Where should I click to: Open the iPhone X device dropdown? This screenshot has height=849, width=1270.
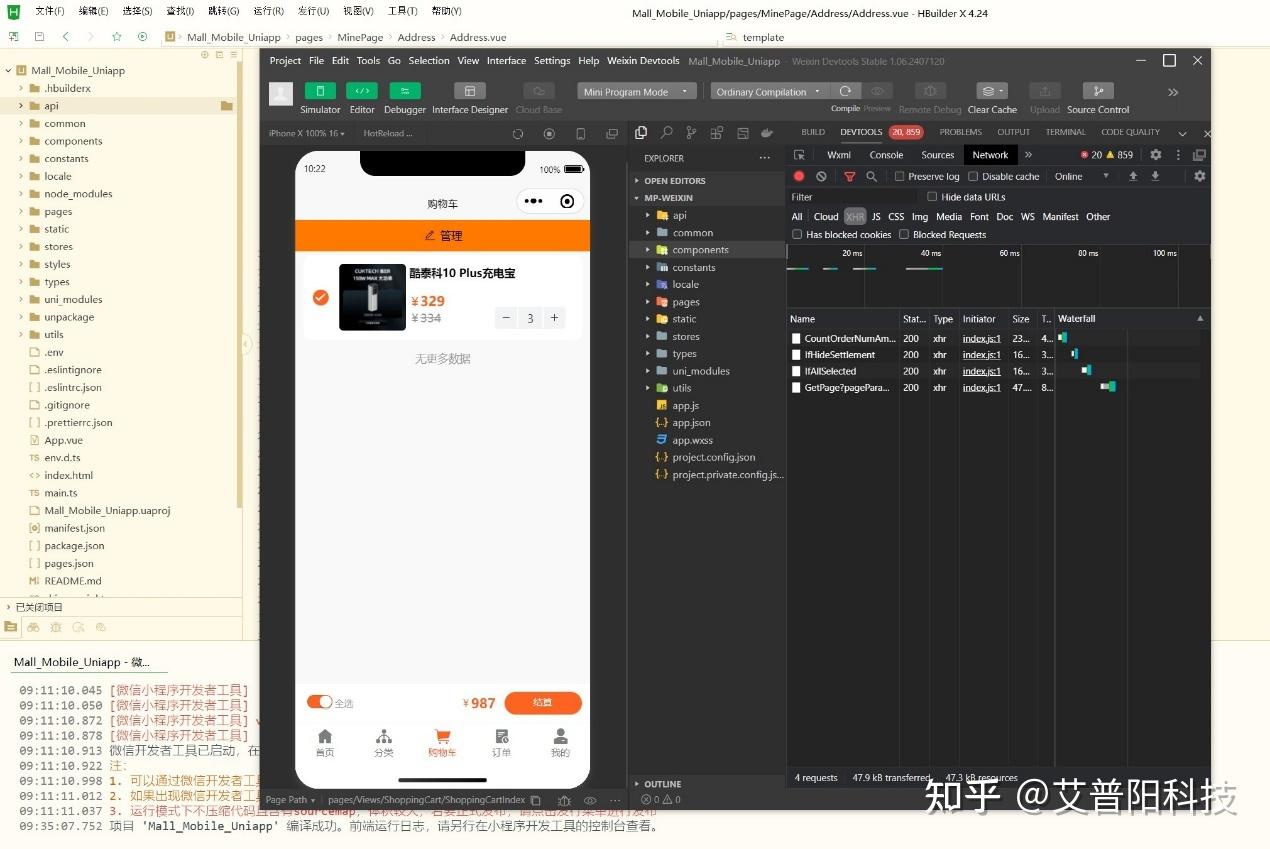307,133
